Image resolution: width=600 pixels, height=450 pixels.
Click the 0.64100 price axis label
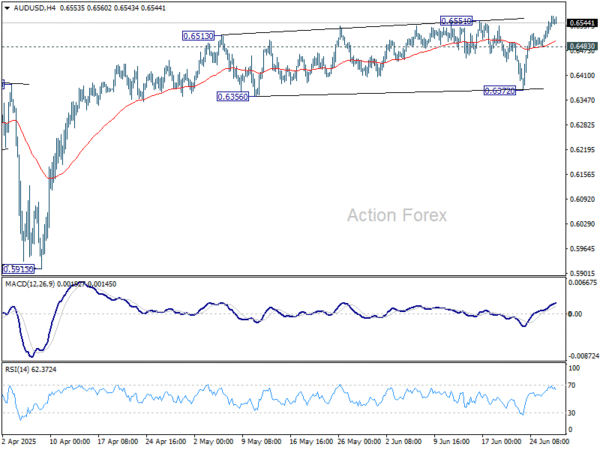coord(582,75)
